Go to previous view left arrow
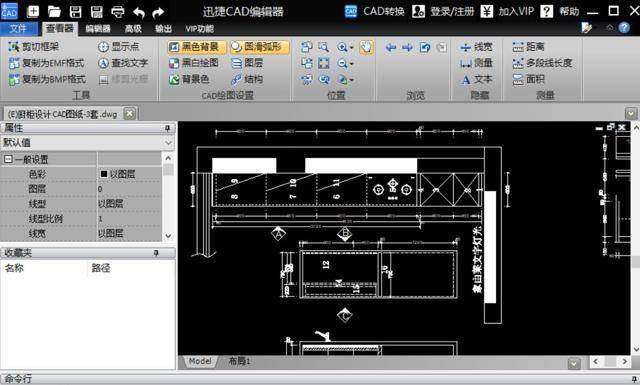640x385 pixels. click(391, 47)
